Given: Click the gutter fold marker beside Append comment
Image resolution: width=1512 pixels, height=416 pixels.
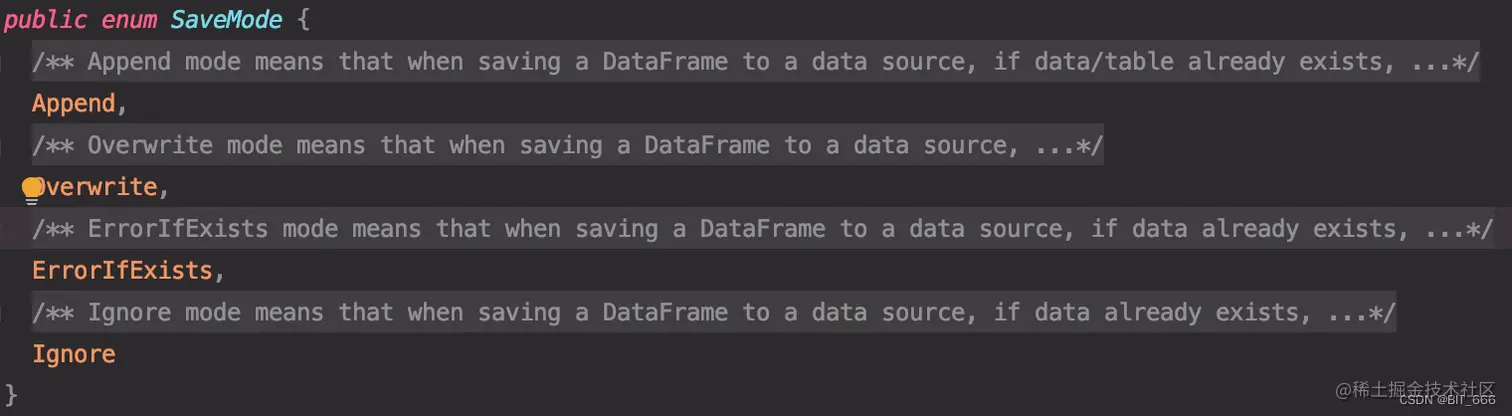Looking at the screenshot, I should pos(3,62).
